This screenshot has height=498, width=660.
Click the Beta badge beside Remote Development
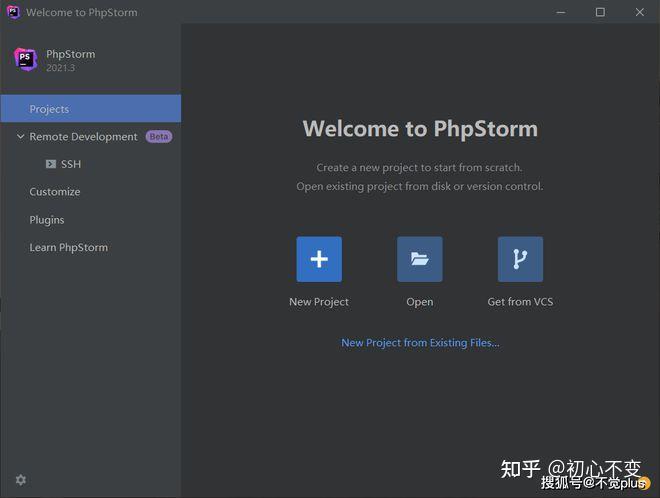(x=159, y=137)
